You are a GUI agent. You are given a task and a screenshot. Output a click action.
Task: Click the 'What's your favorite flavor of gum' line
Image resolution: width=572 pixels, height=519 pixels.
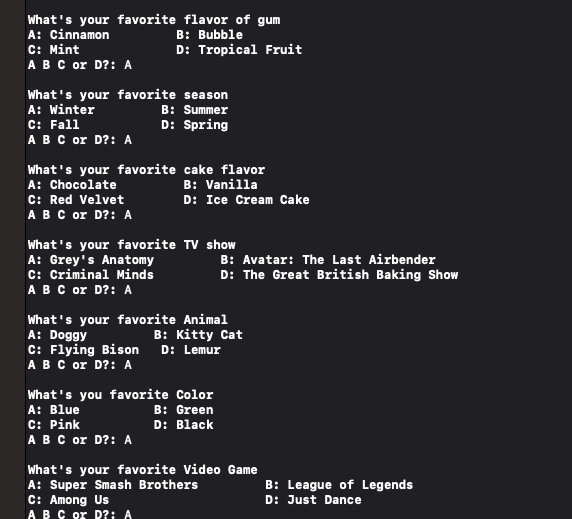coord(154,20)
